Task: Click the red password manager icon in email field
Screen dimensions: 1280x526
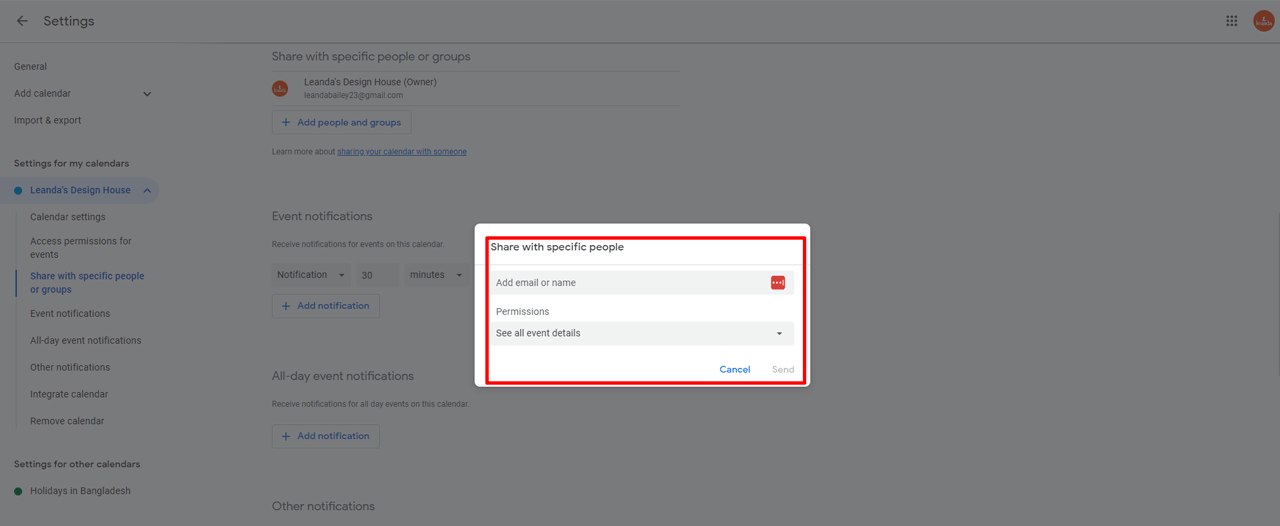Action: tap(778, 283)
